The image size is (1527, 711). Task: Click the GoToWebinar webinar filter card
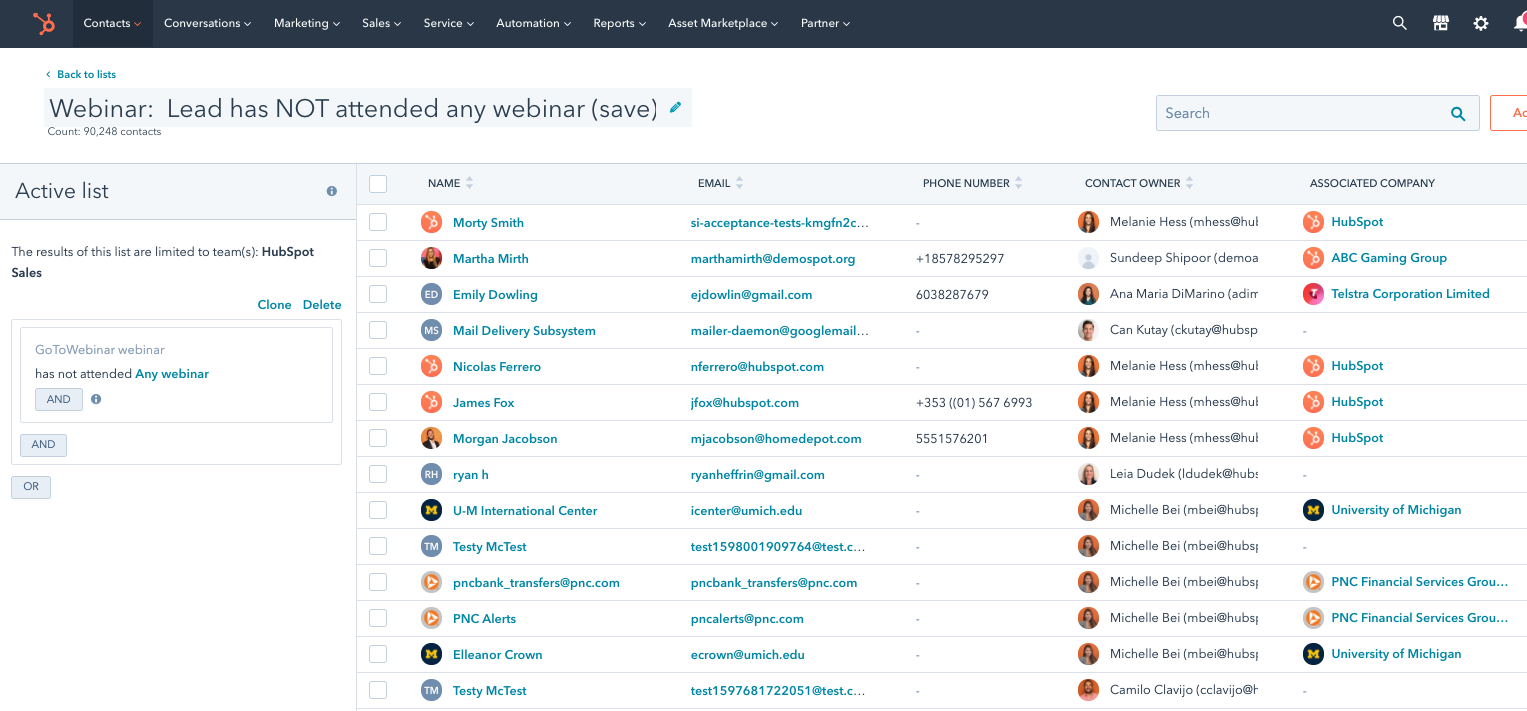click(x=176, y=375)
